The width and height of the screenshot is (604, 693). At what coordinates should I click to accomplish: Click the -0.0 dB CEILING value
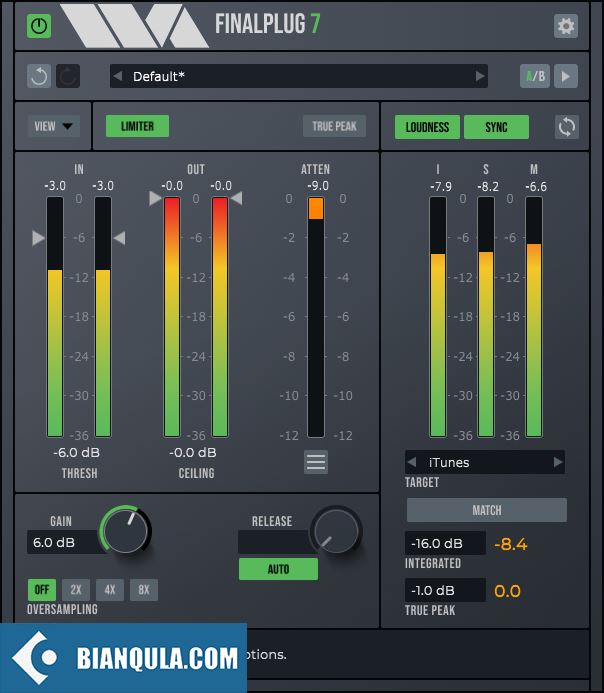[x=193, y=453]
